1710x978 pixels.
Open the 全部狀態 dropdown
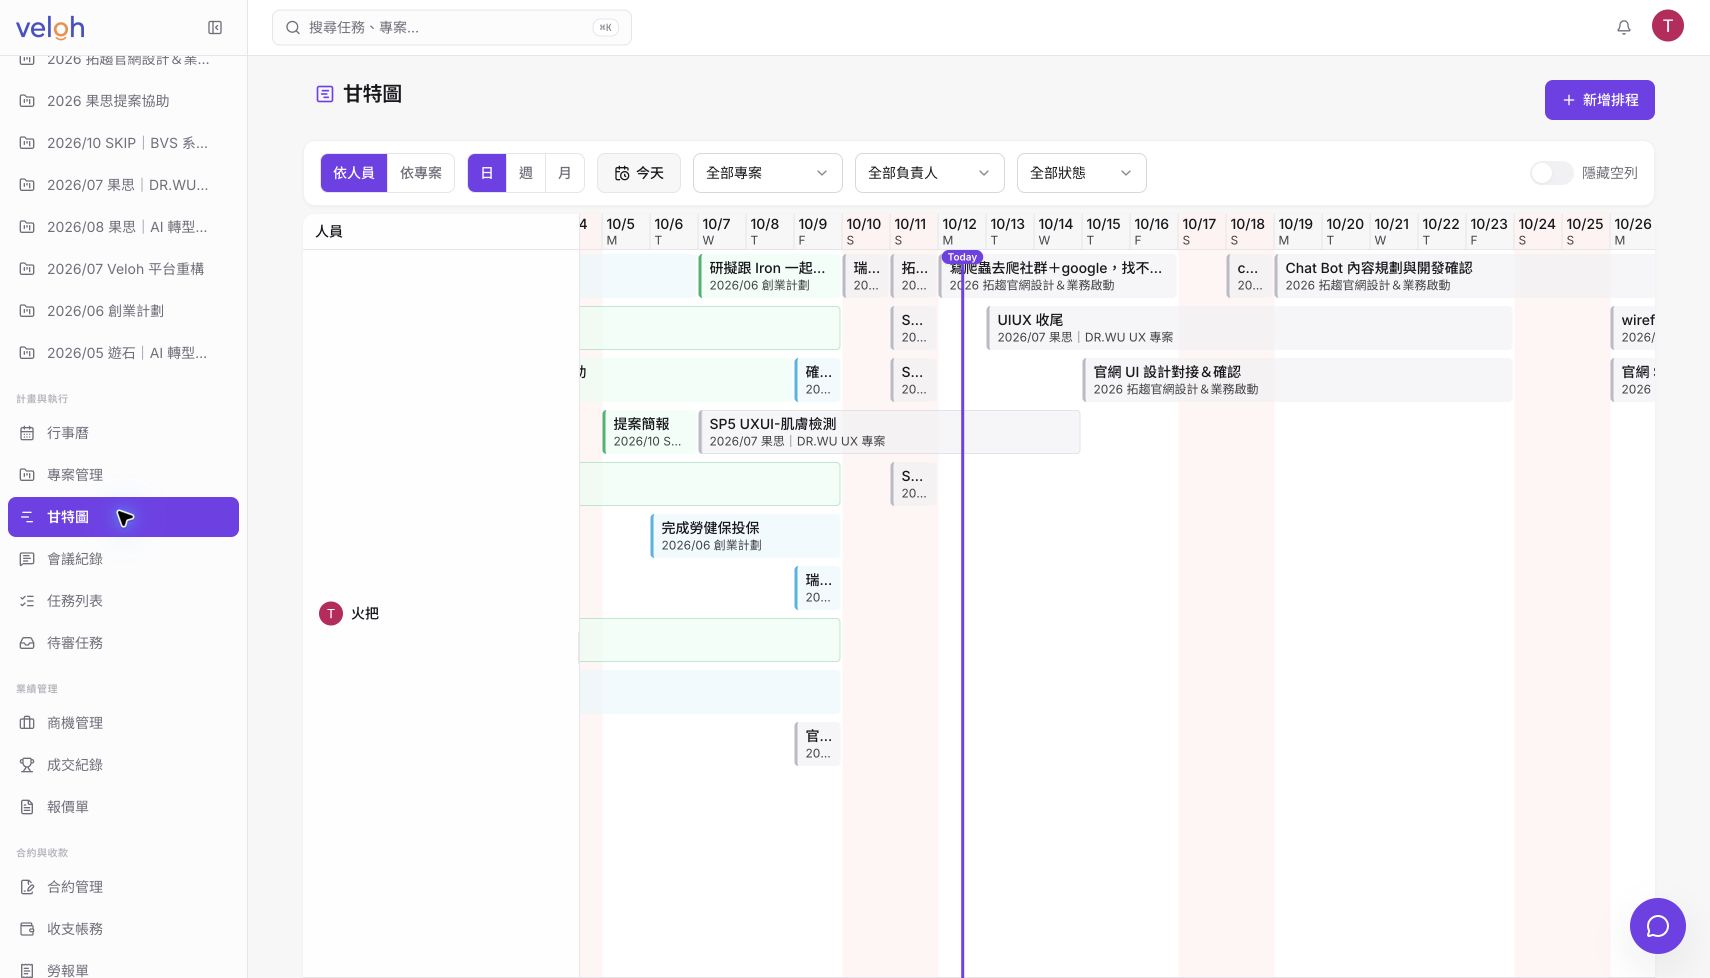[x=1081, y=173]
